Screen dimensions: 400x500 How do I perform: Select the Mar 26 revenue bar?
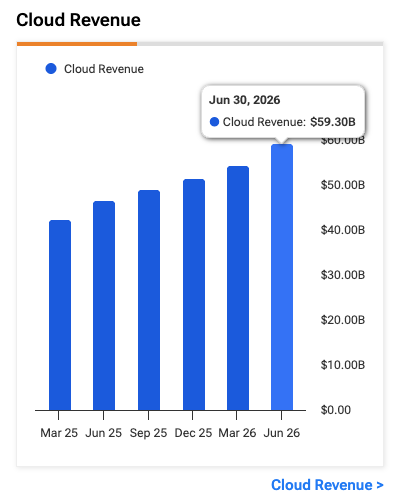click(x=238, y=288)
